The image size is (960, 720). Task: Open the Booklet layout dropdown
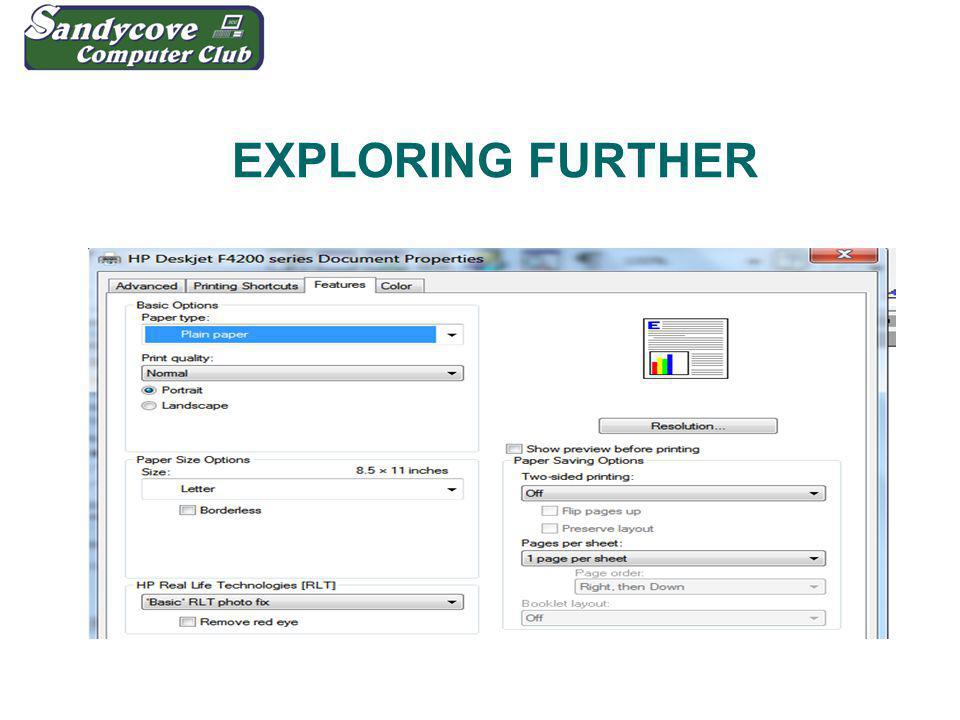point(673,618)
